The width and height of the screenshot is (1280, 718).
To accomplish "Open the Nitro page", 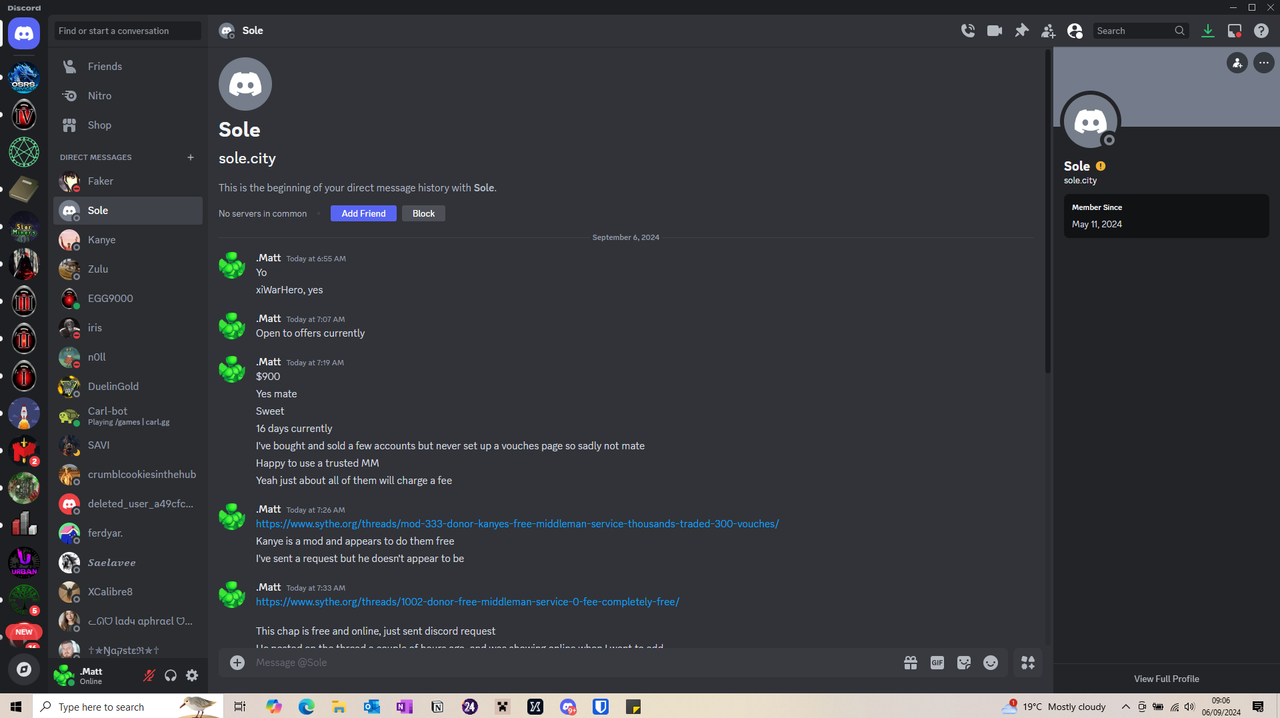I will (128, 96).
